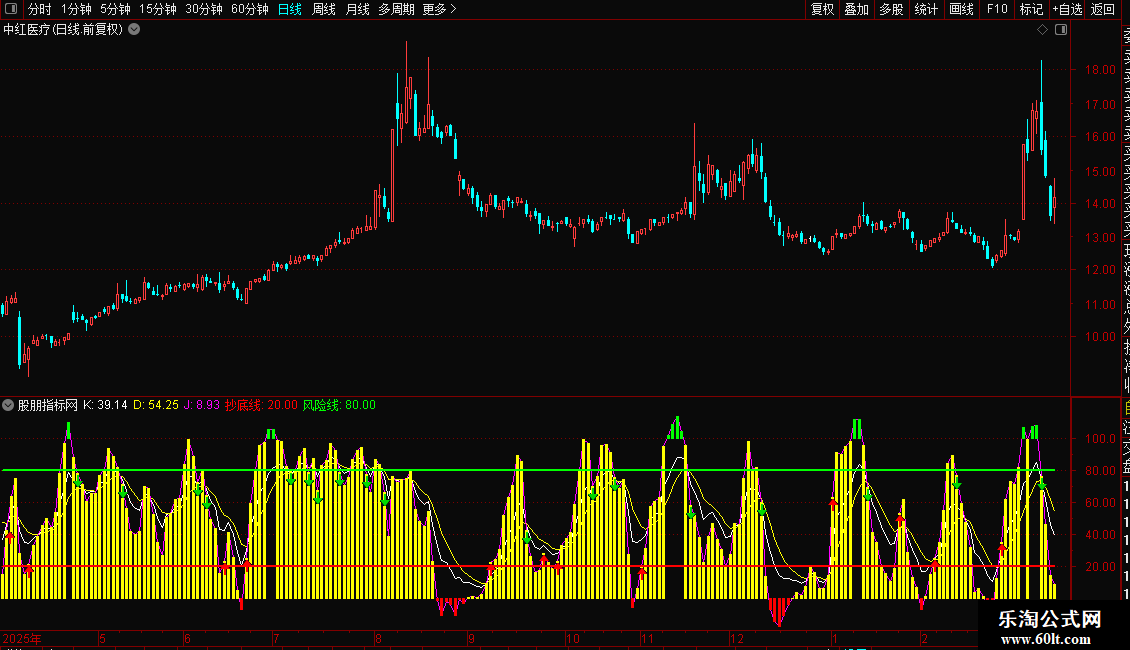Click the green 80 risk line

pyautogui.click(x=528, y=470)
